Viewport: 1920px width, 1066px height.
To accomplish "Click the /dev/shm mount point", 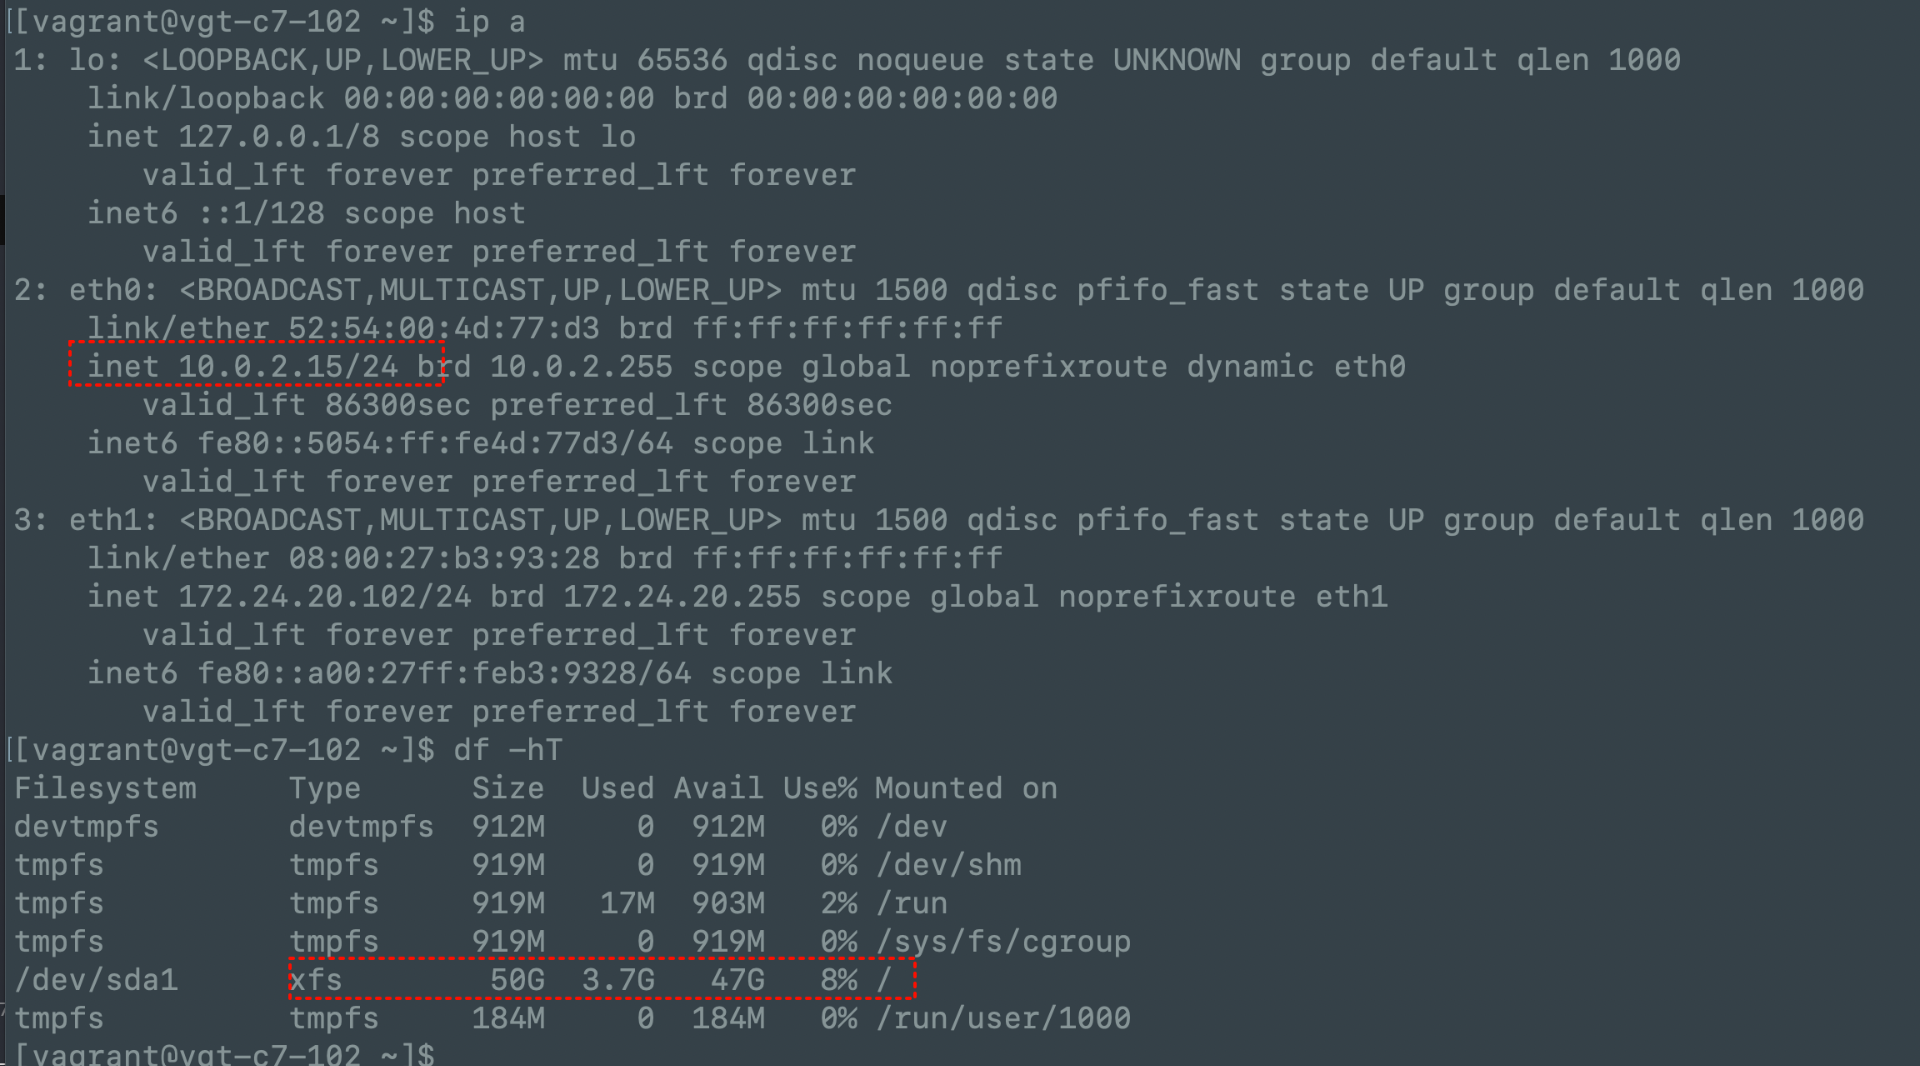I will coord(948,865).
